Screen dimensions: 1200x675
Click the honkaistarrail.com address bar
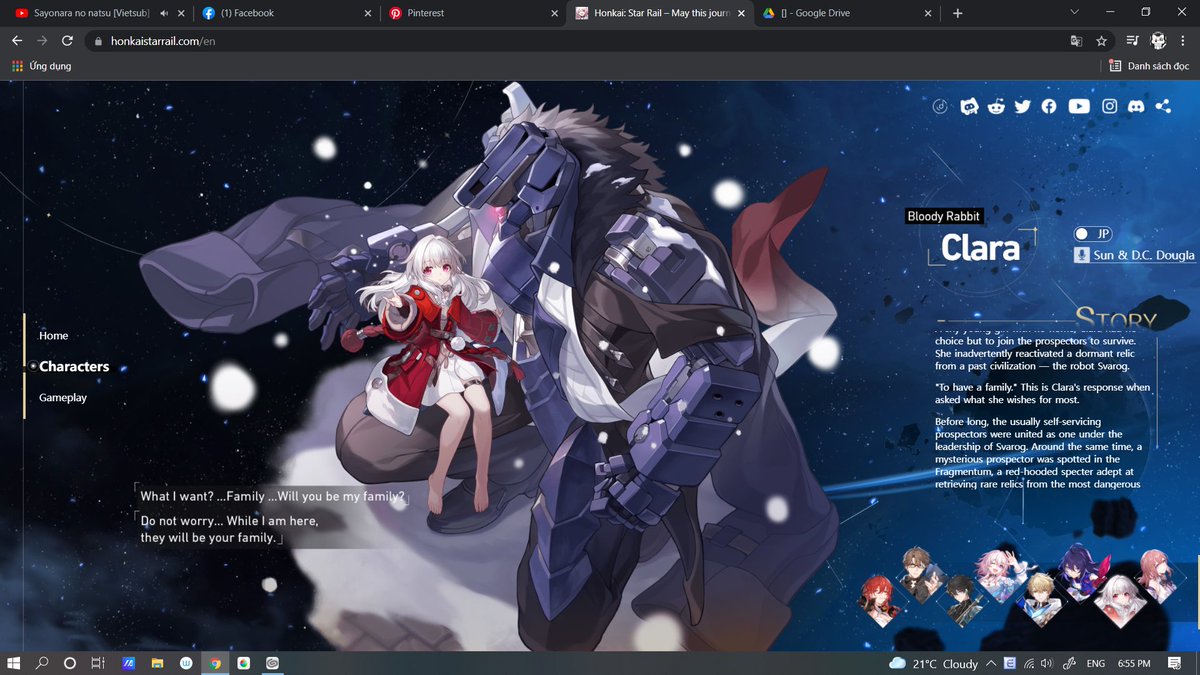600,41
